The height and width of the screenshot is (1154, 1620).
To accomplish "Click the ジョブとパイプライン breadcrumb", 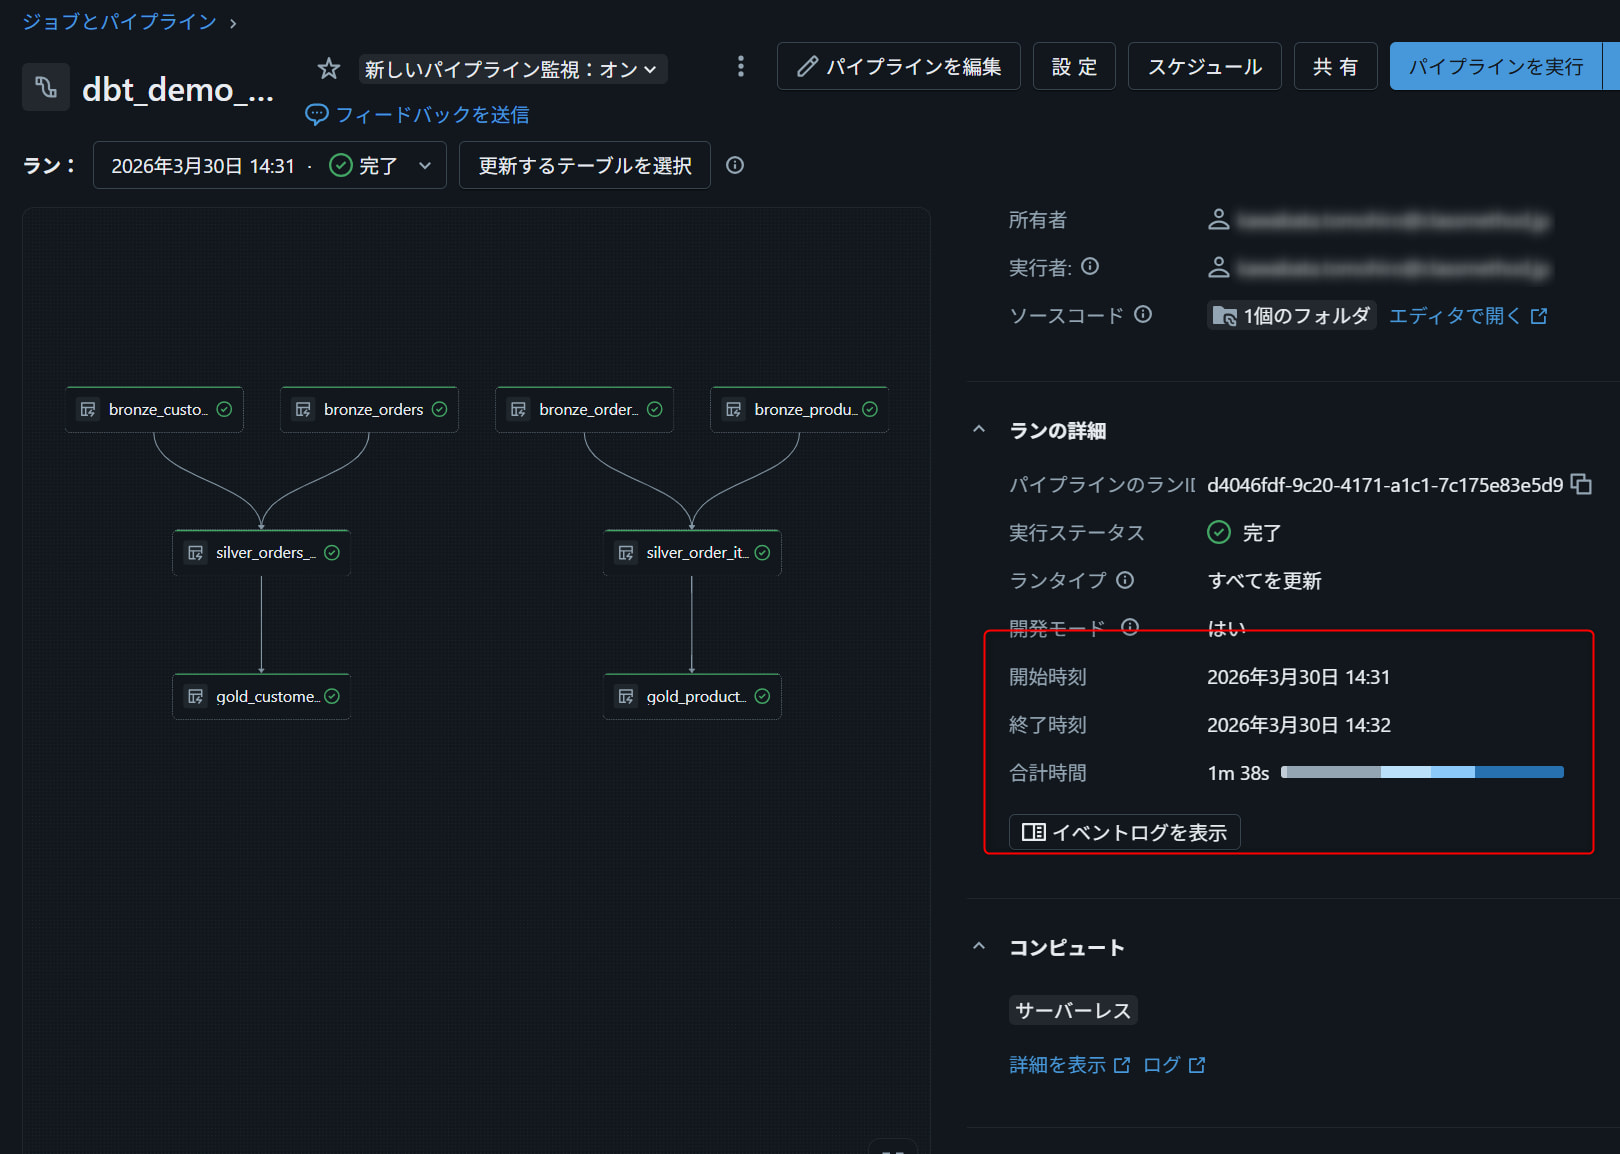I will (119, 21).
